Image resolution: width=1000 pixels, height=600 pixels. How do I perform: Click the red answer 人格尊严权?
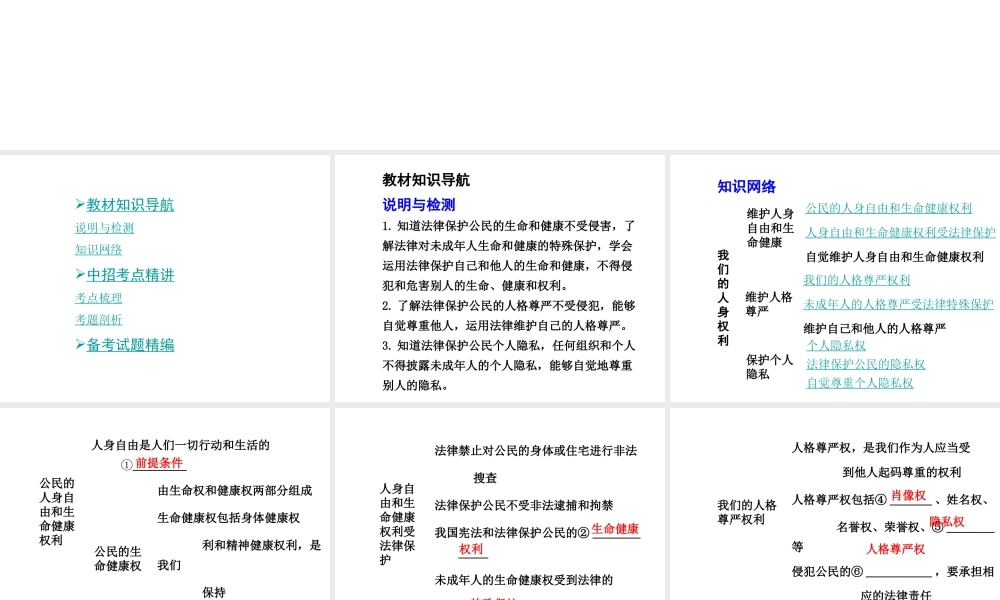pos(895,548)
